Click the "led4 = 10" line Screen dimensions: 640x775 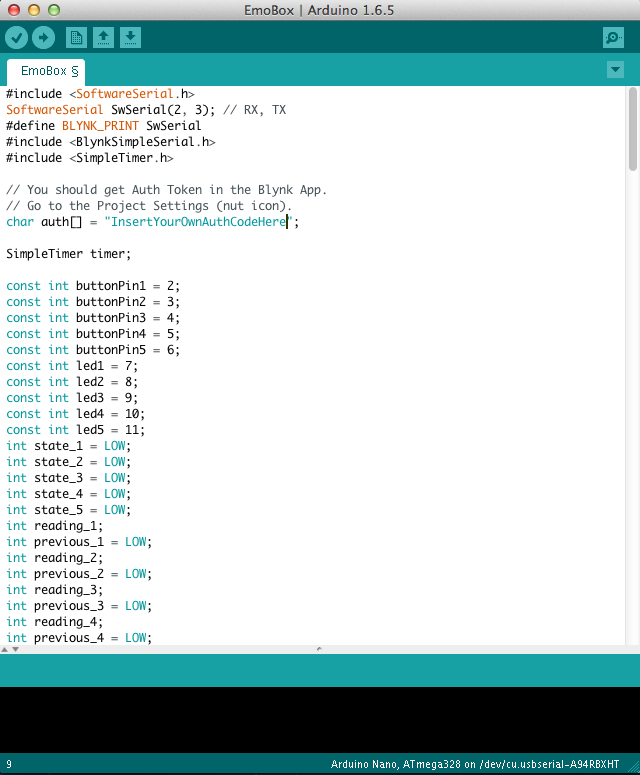tap(76, 414)
